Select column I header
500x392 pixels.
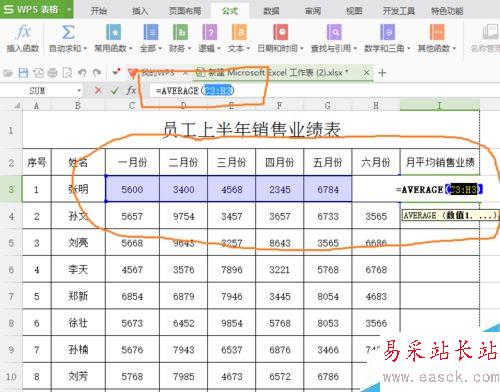pos(439,106)
